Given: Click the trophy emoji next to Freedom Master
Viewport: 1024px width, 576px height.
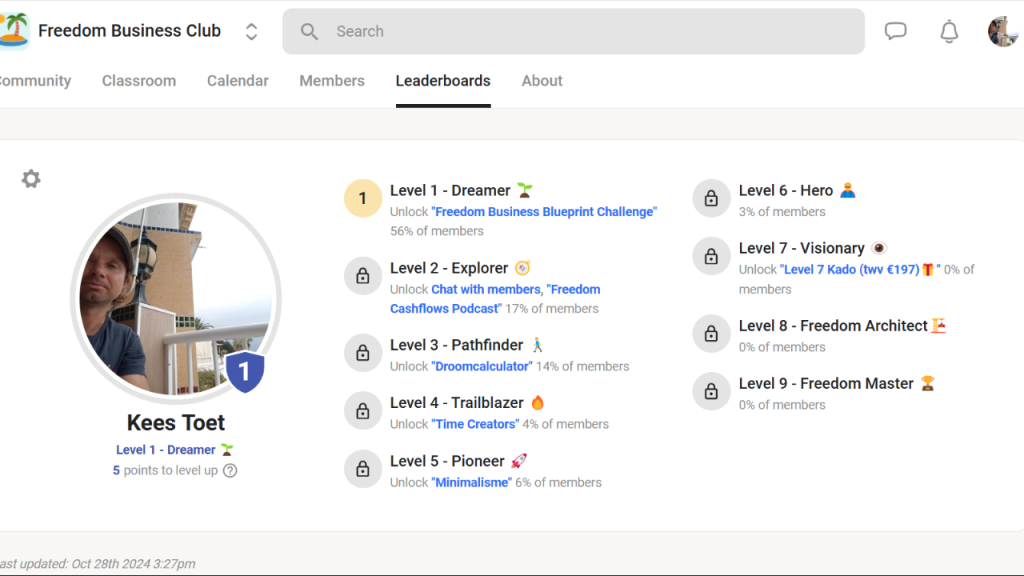Looking at the screenshot, I should coord(927,383).
